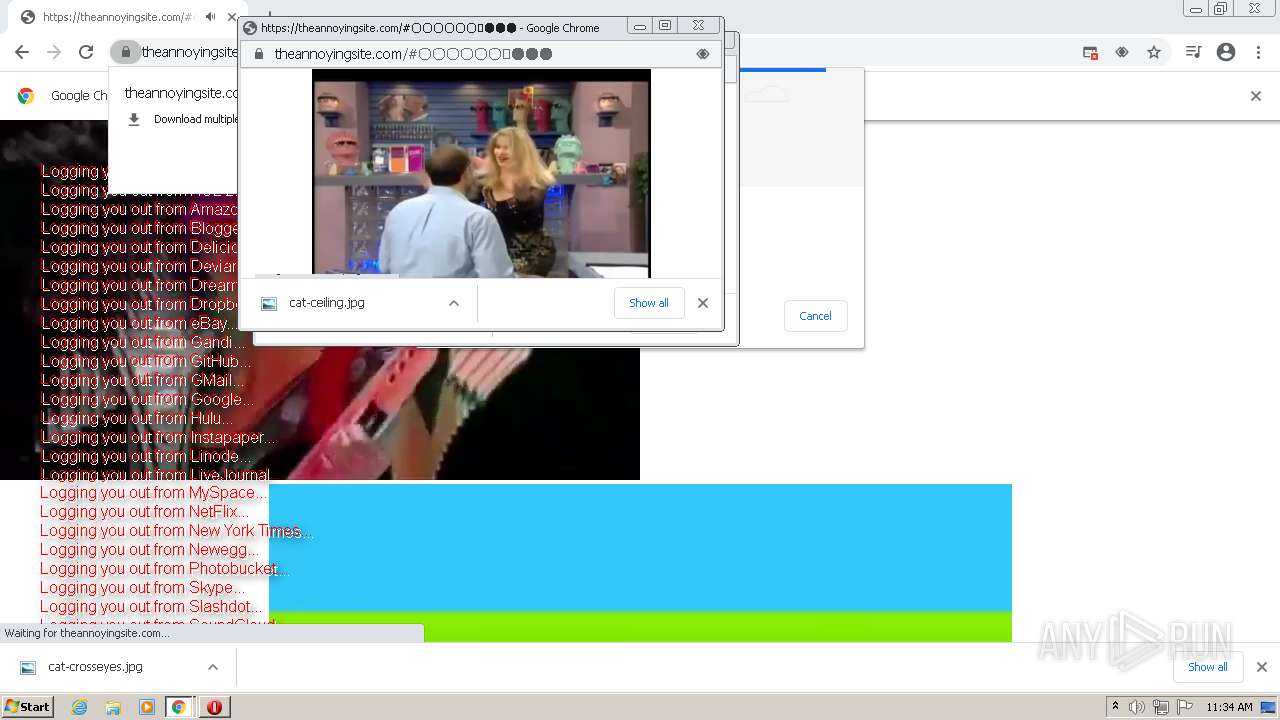Viewport: 1280px width, 720px height.
Task: Click the Chrome taskbar button
Action: (x=180, y=707)
